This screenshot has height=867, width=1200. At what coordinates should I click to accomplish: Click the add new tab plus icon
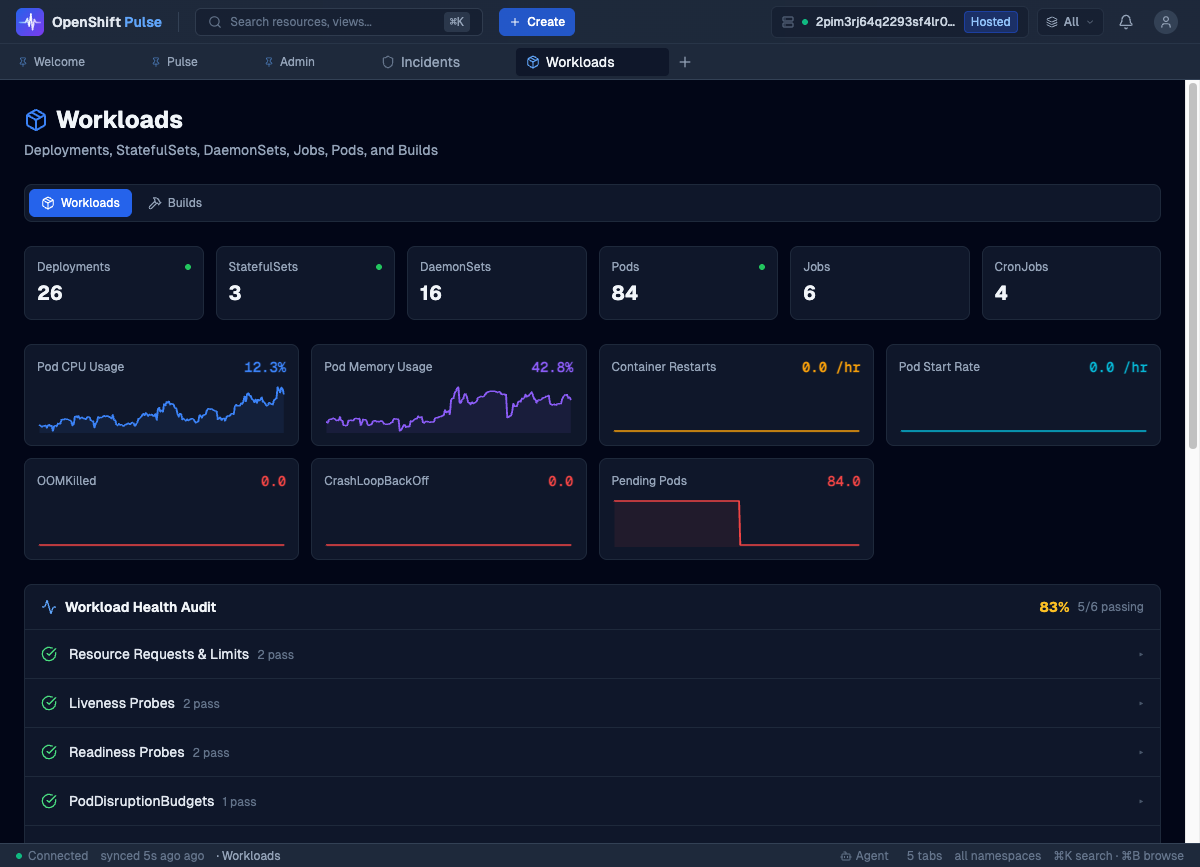[685, 62]
